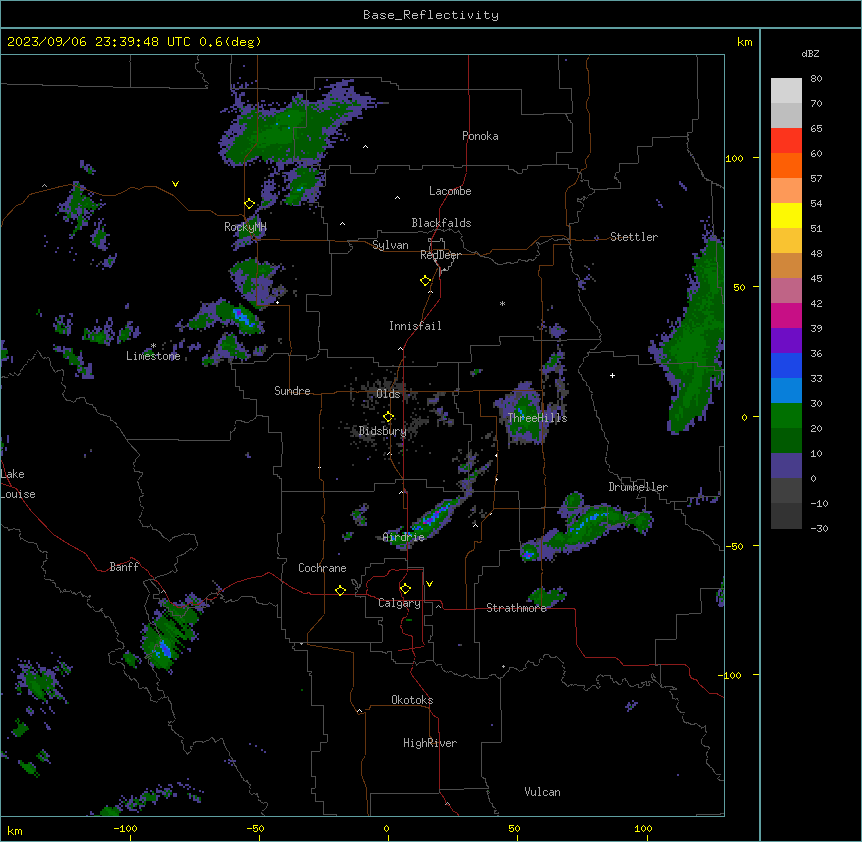The image size is (862, 842).
Task: Click the Airdrie label
Action: tap(404, 537)
